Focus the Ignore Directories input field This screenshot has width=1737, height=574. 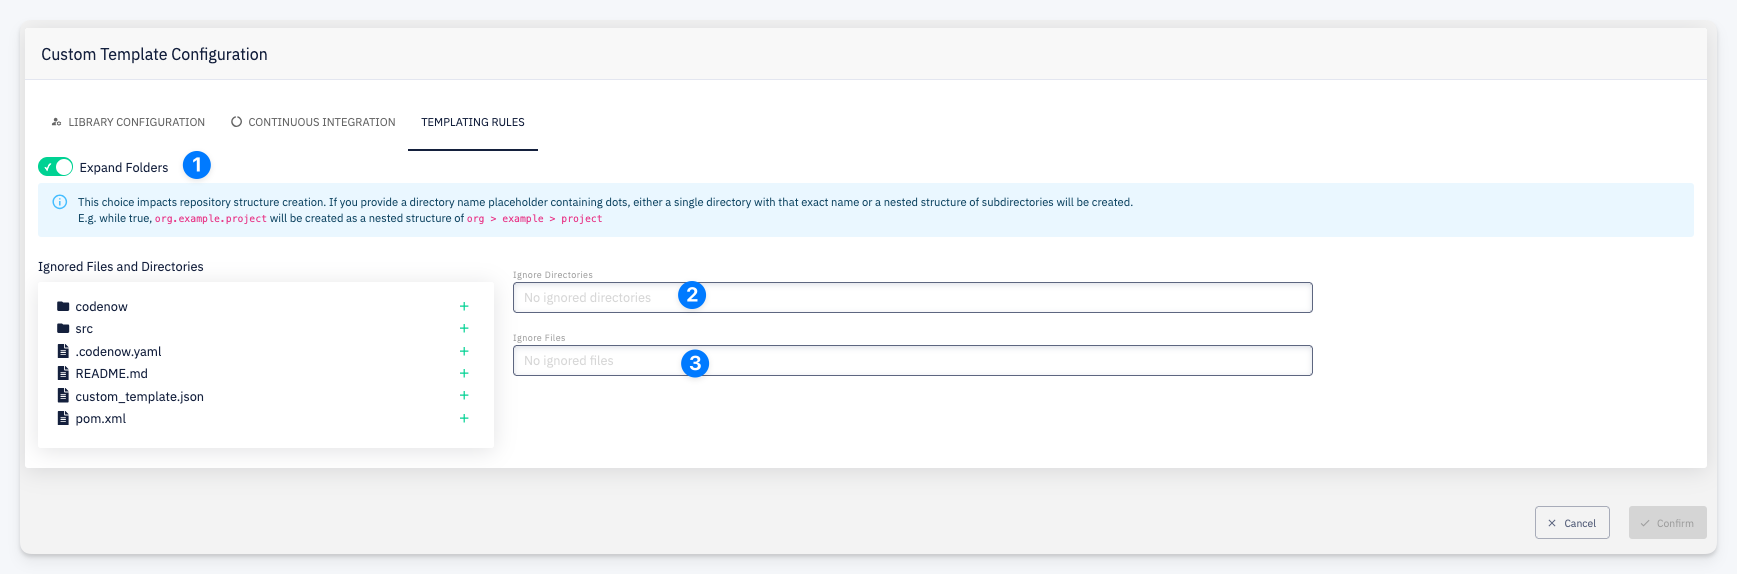(x=912, y=297)
